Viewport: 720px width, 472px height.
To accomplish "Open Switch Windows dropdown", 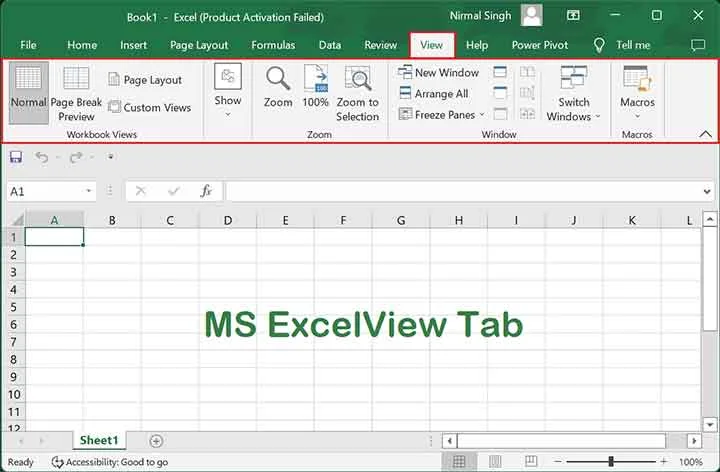I will [573, 94].
